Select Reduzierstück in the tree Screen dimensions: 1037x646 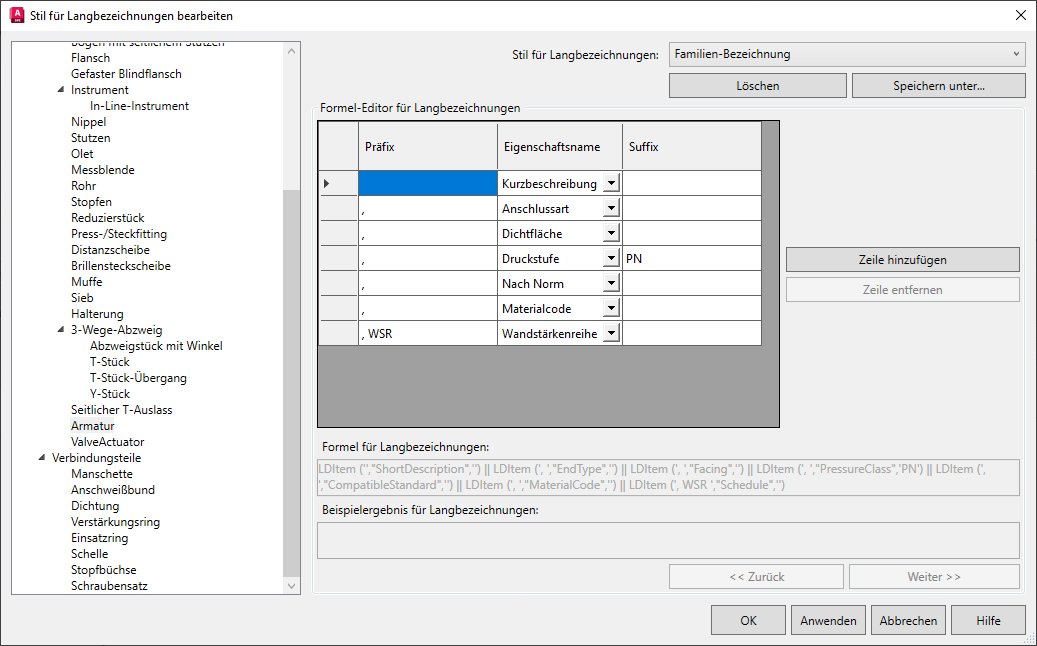coord(108,218)
